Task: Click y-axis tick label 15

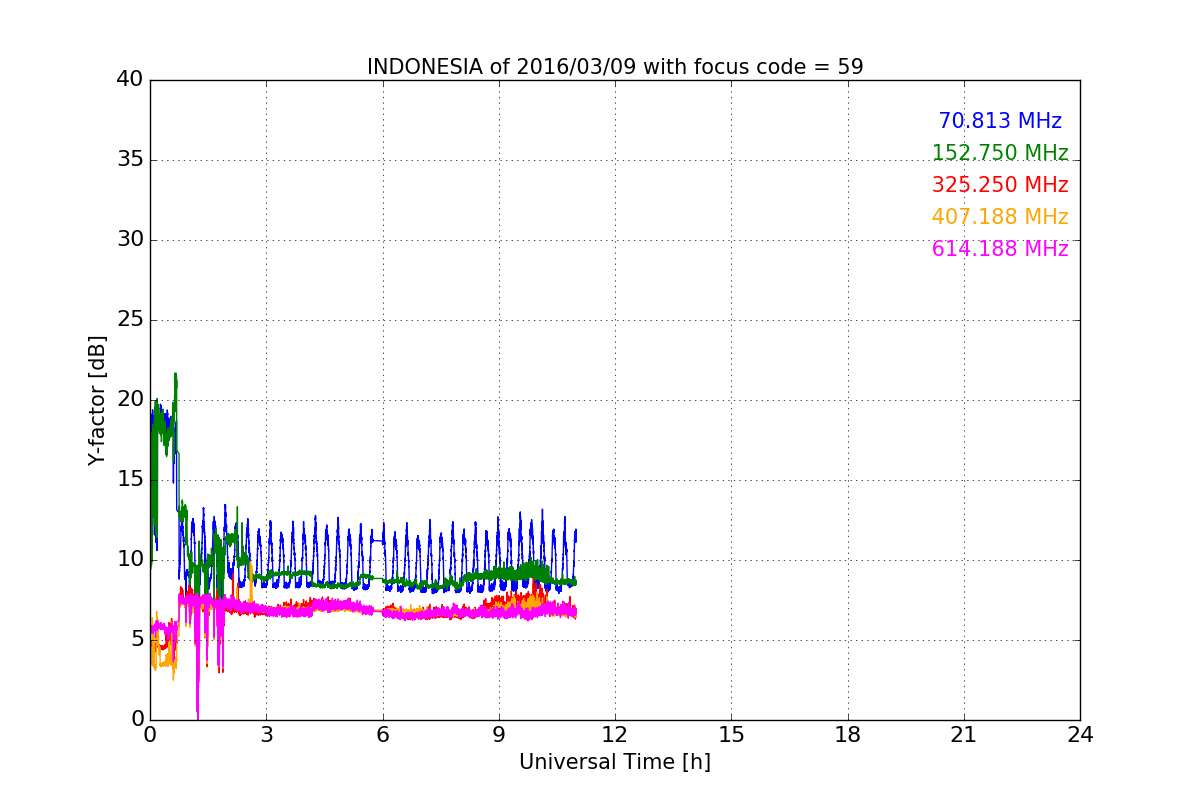Action: 130,479
